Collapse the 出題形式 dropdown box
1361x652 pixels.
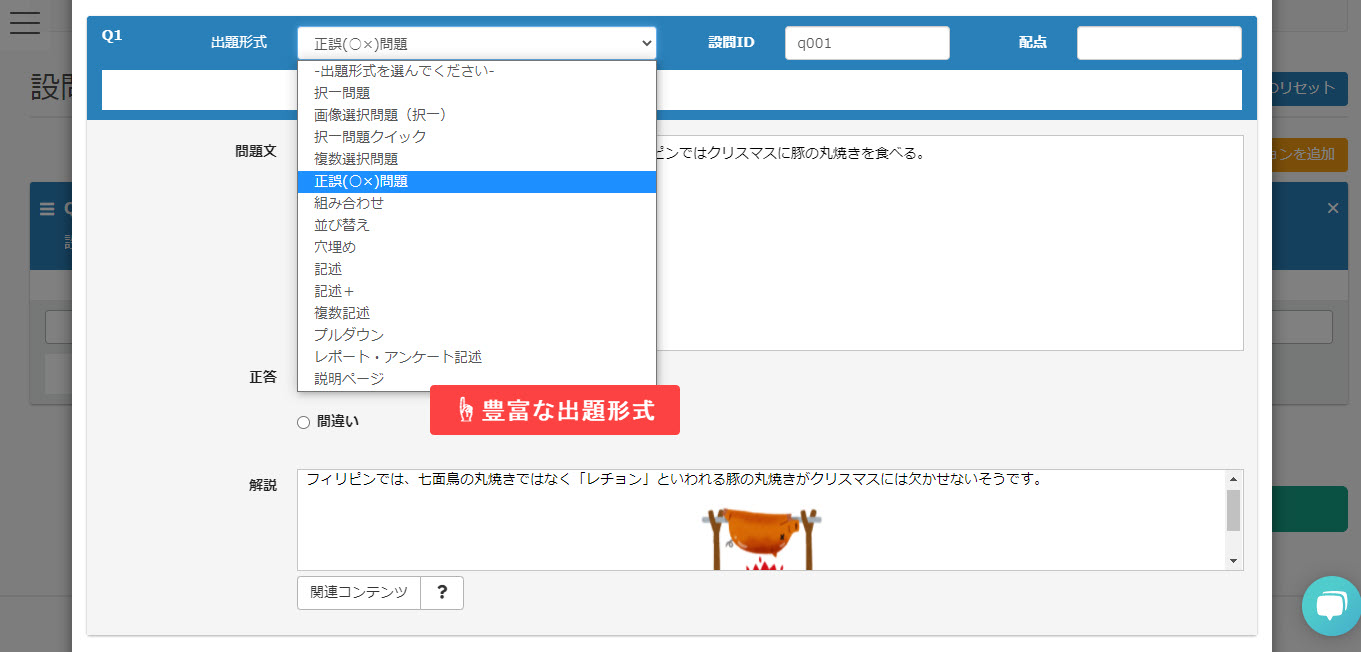coord(476,43)
